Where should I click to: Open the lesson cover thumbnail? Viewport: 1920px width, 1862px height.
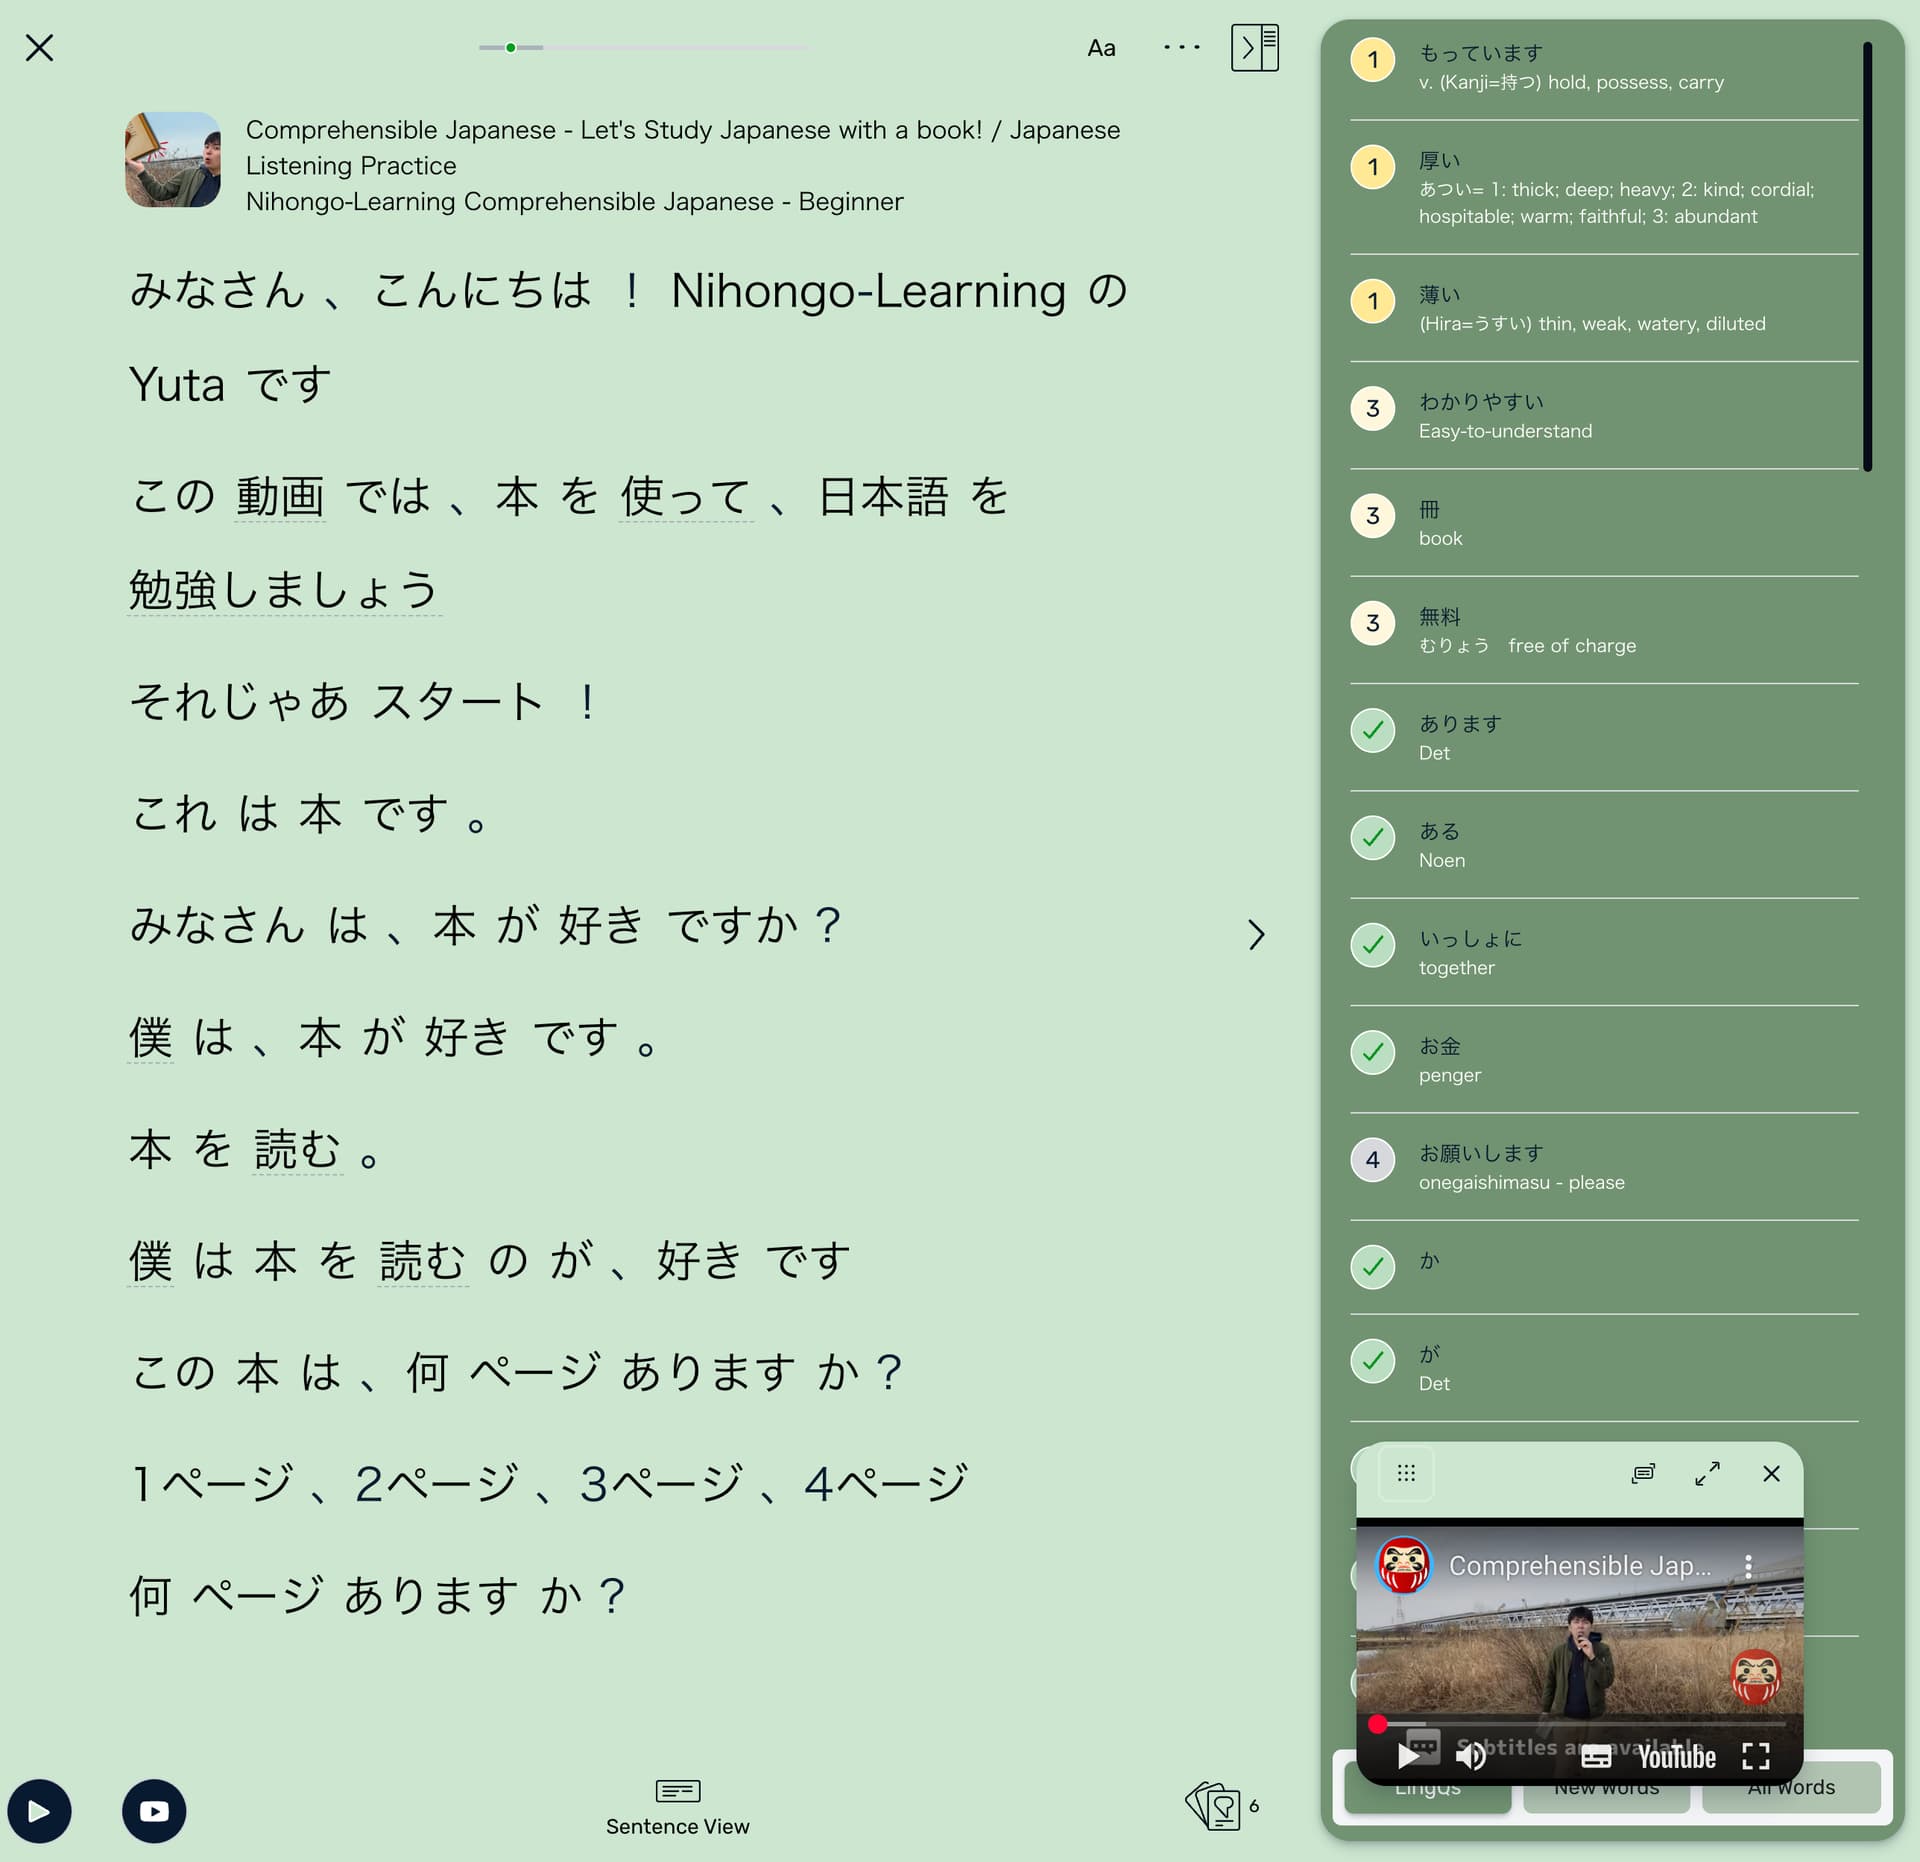pyautogui.click(x=173, y=160)
